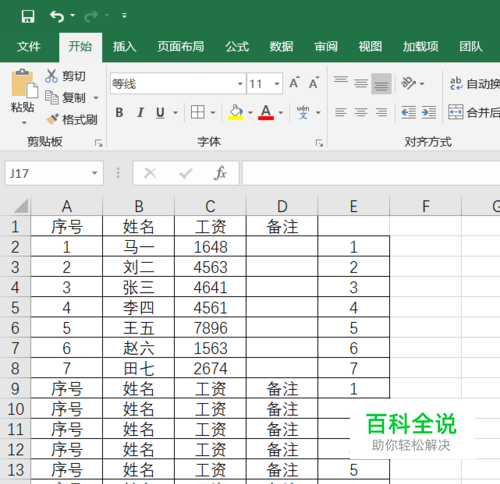Click the increase indent icon
The image size is (500, 484).
(429, 112)
